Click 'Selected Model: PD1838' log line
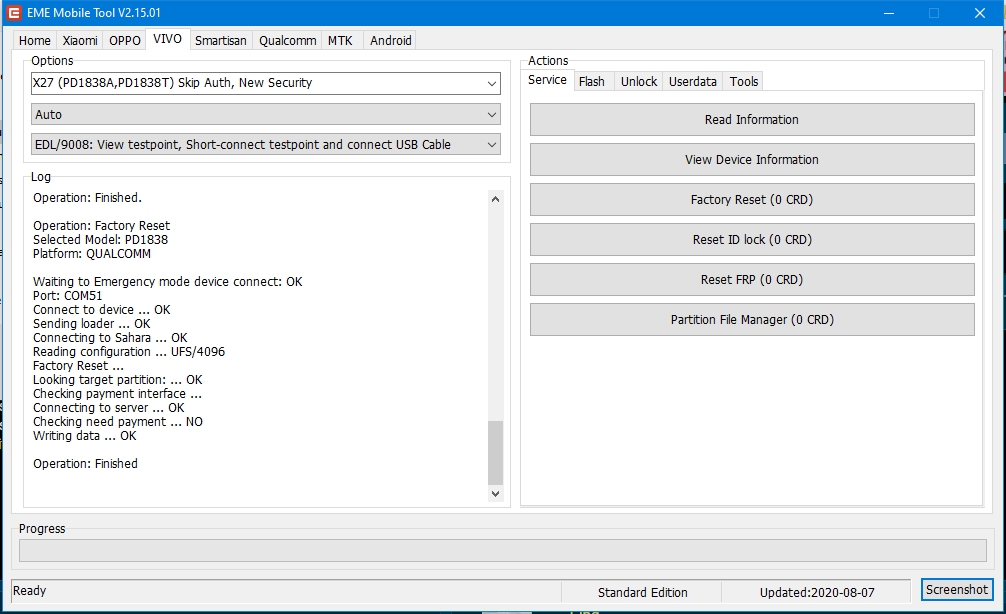The image size is (1006, 614). click(x=101, y=240)
